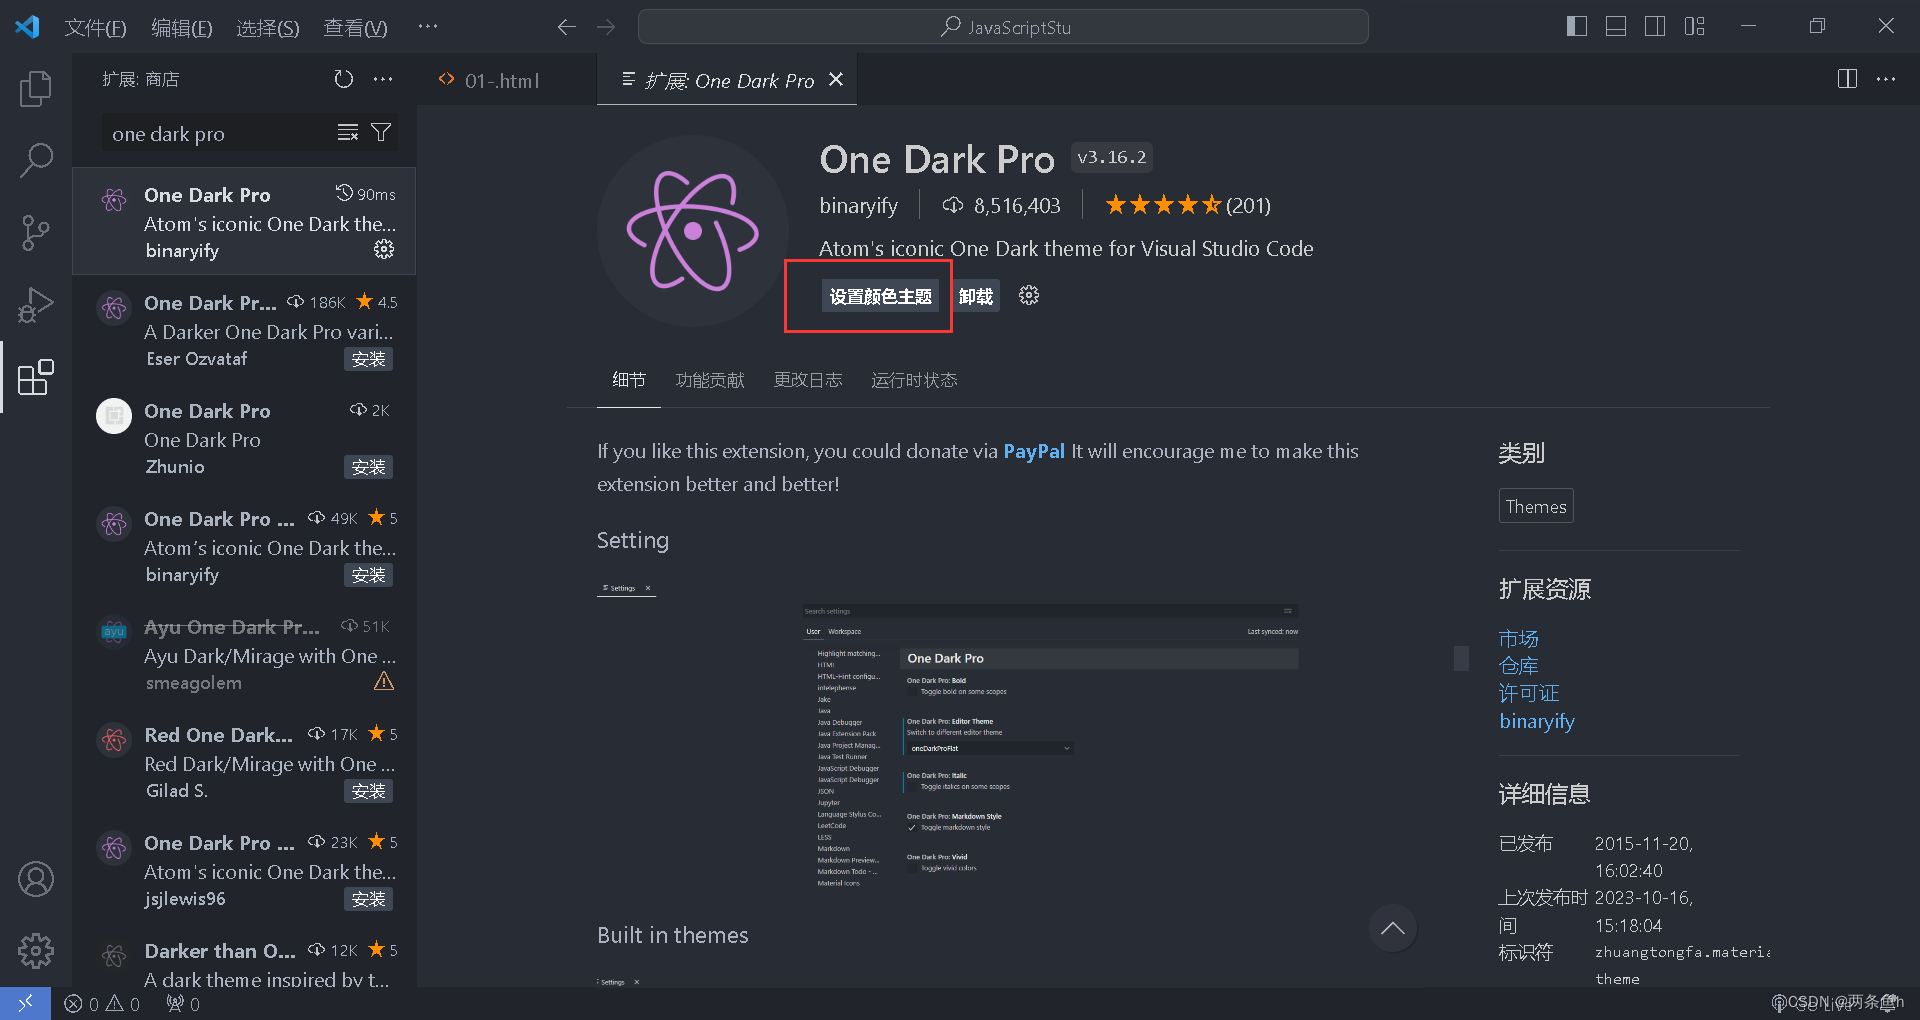Image resolution: width=1920 pixels, height=1020 pixels.
Task: Click publisher name binaryify in header
Action: pyautogui.click(x=859, y=205)
